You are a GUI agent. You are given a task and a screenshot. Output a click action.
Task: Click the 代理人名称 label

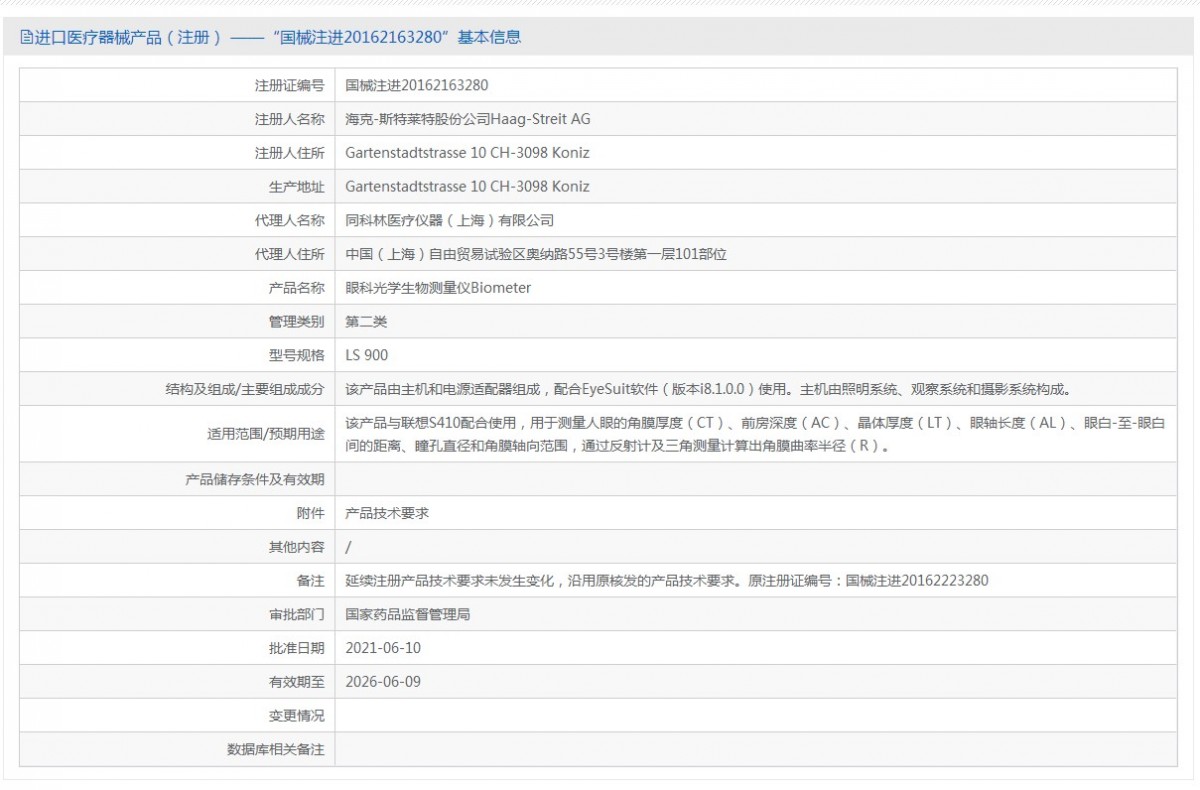[x=290, y=220]
